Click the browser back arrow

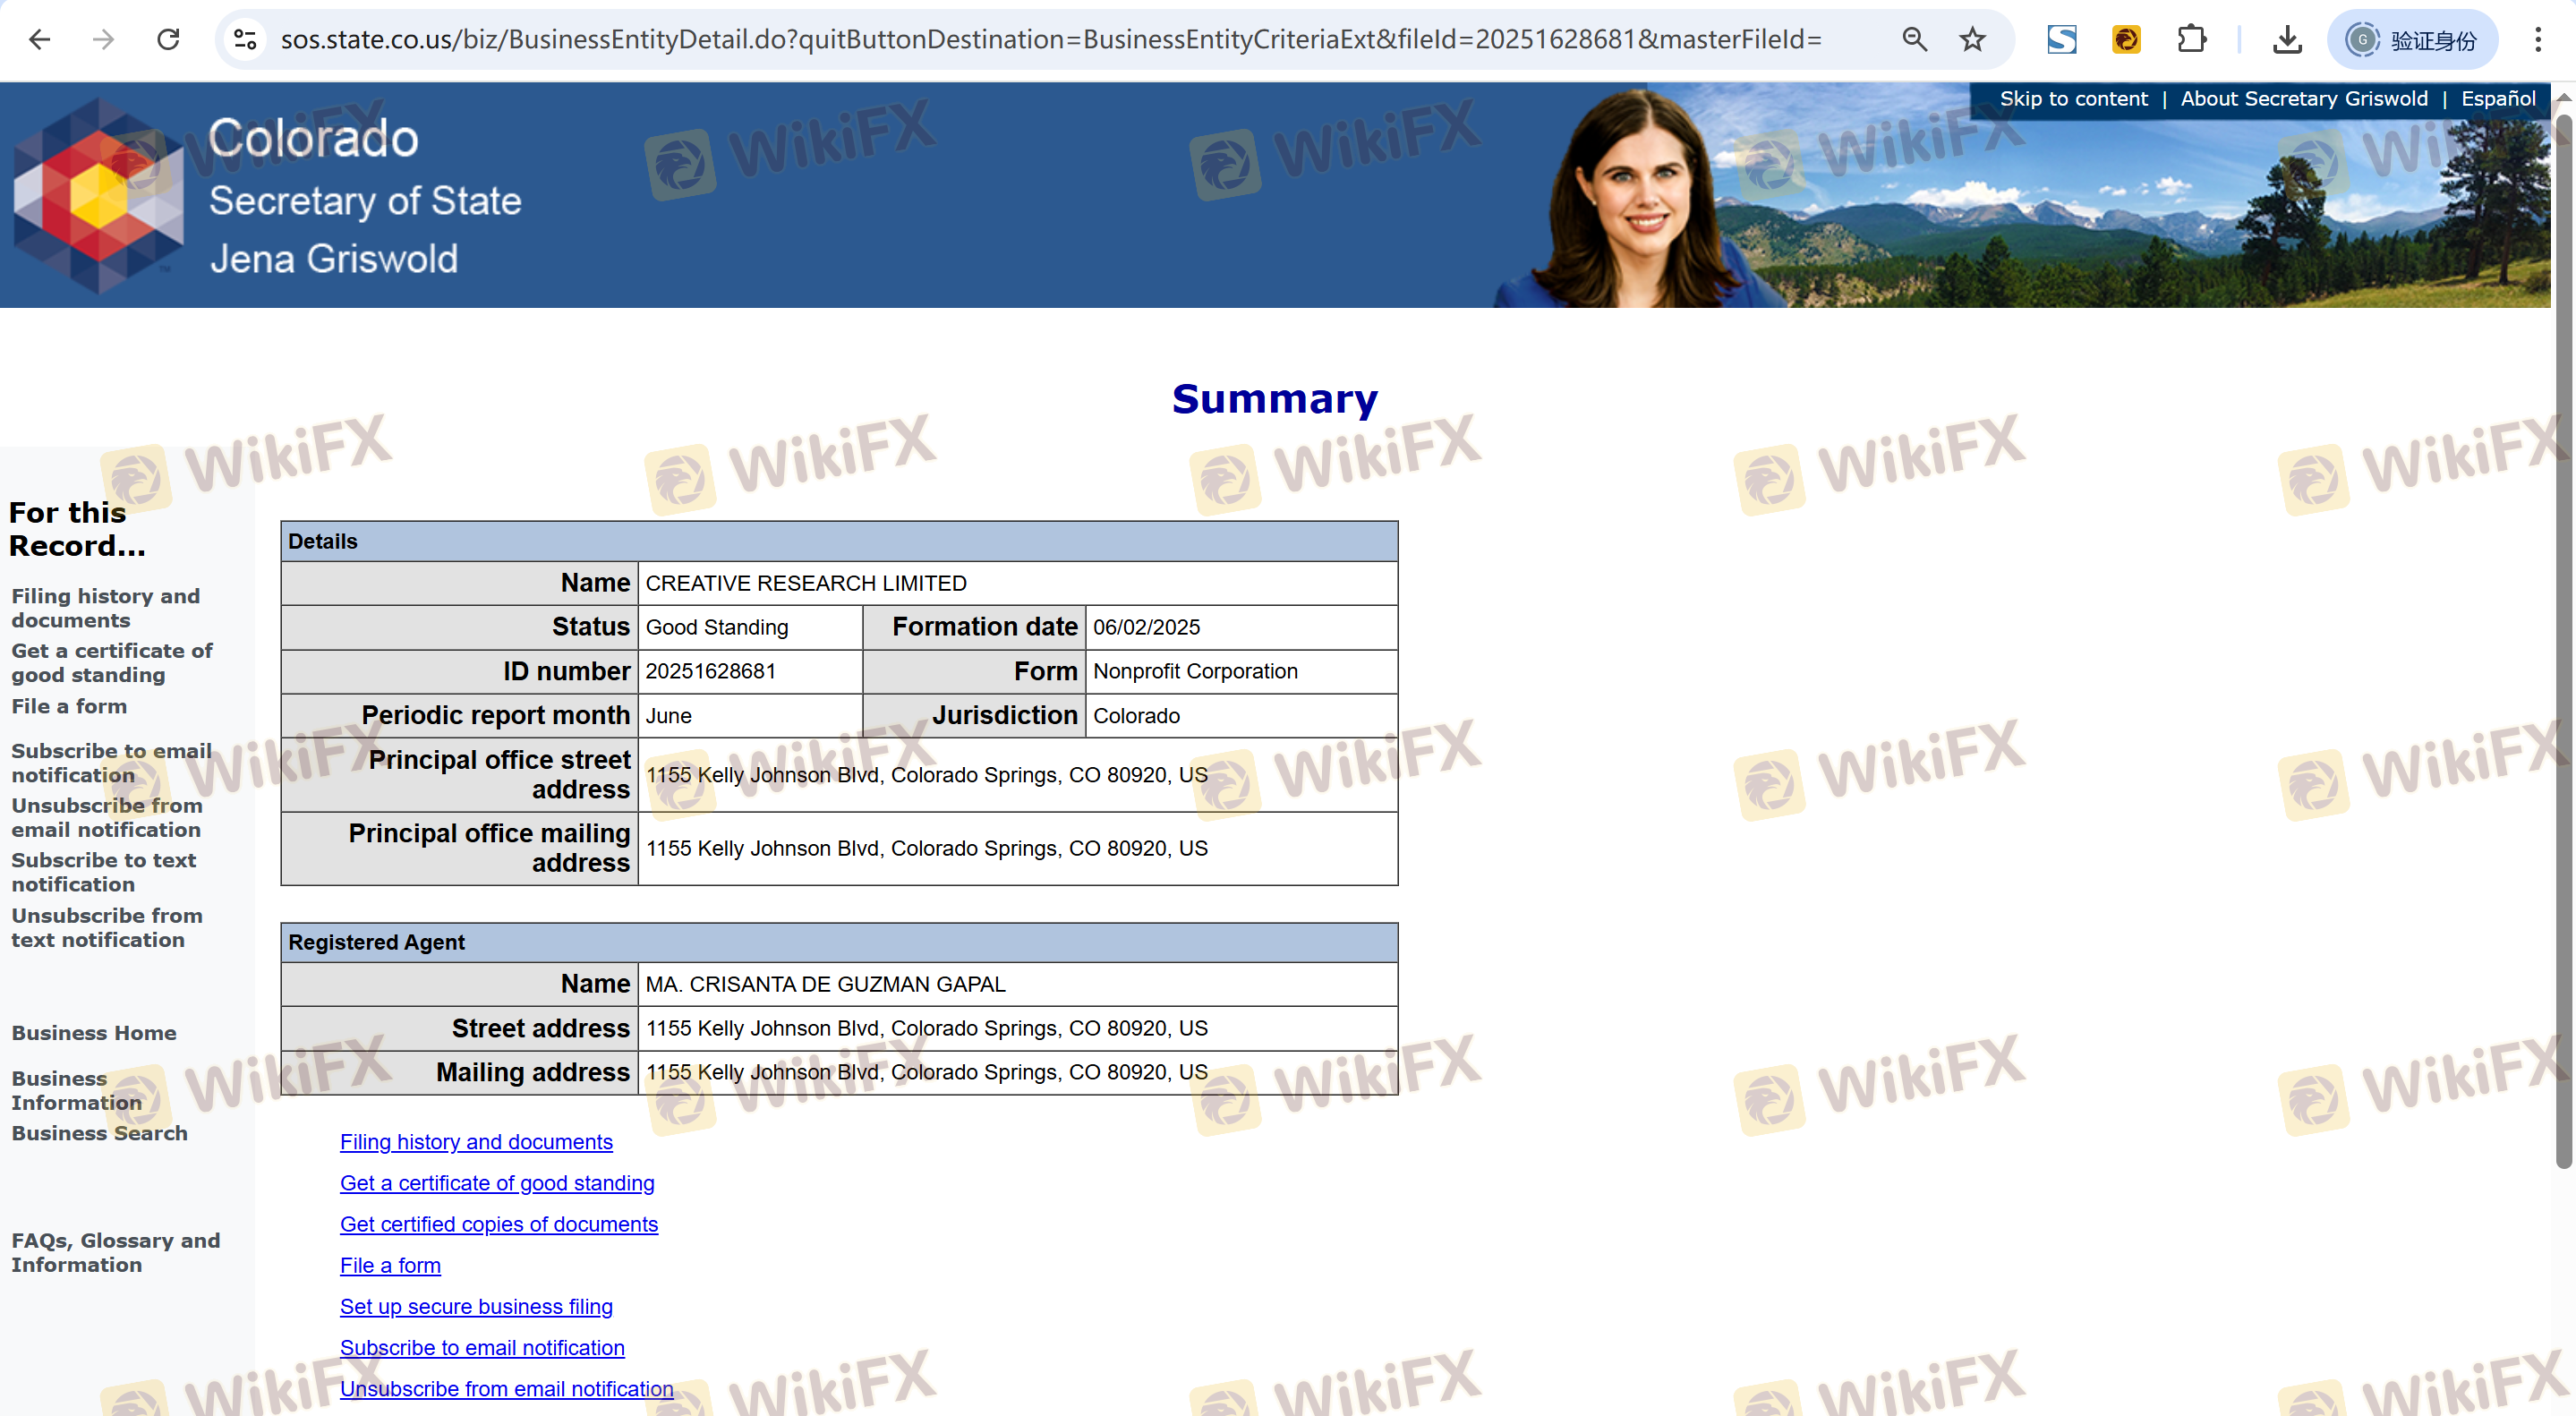(x=40, y=40)
